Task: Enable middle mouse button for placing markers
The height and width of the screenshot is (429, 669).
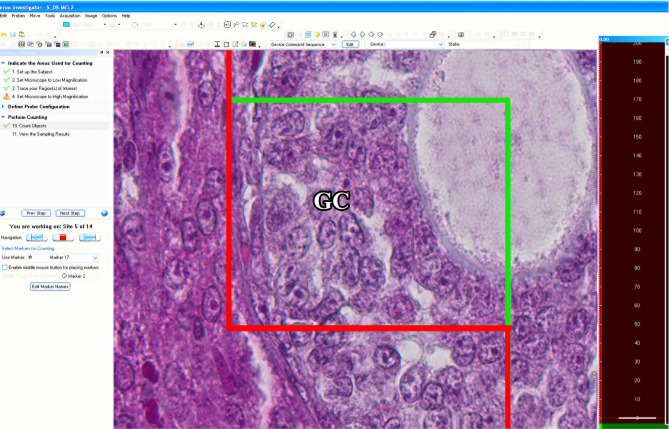Action: click(x=5, y=267)
